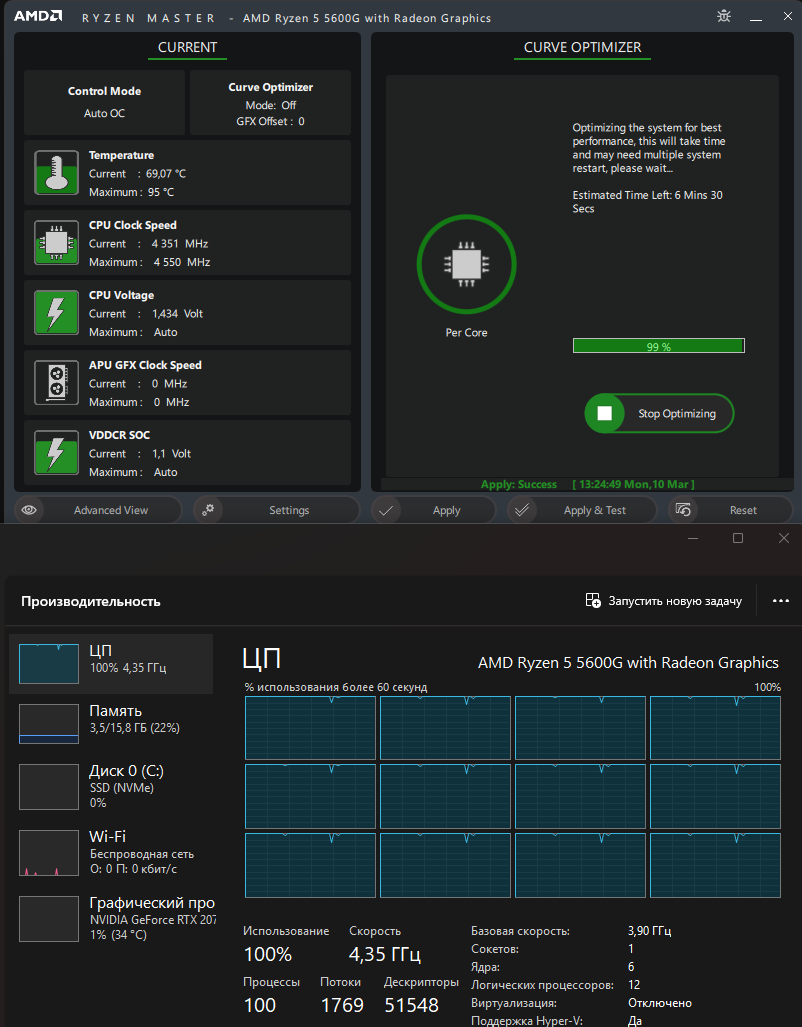Image resolution: width=802 pixels, height=1027 pixels.
Task: Click the ЦП usage mini graph thumbnail
Action: (49, 664)
